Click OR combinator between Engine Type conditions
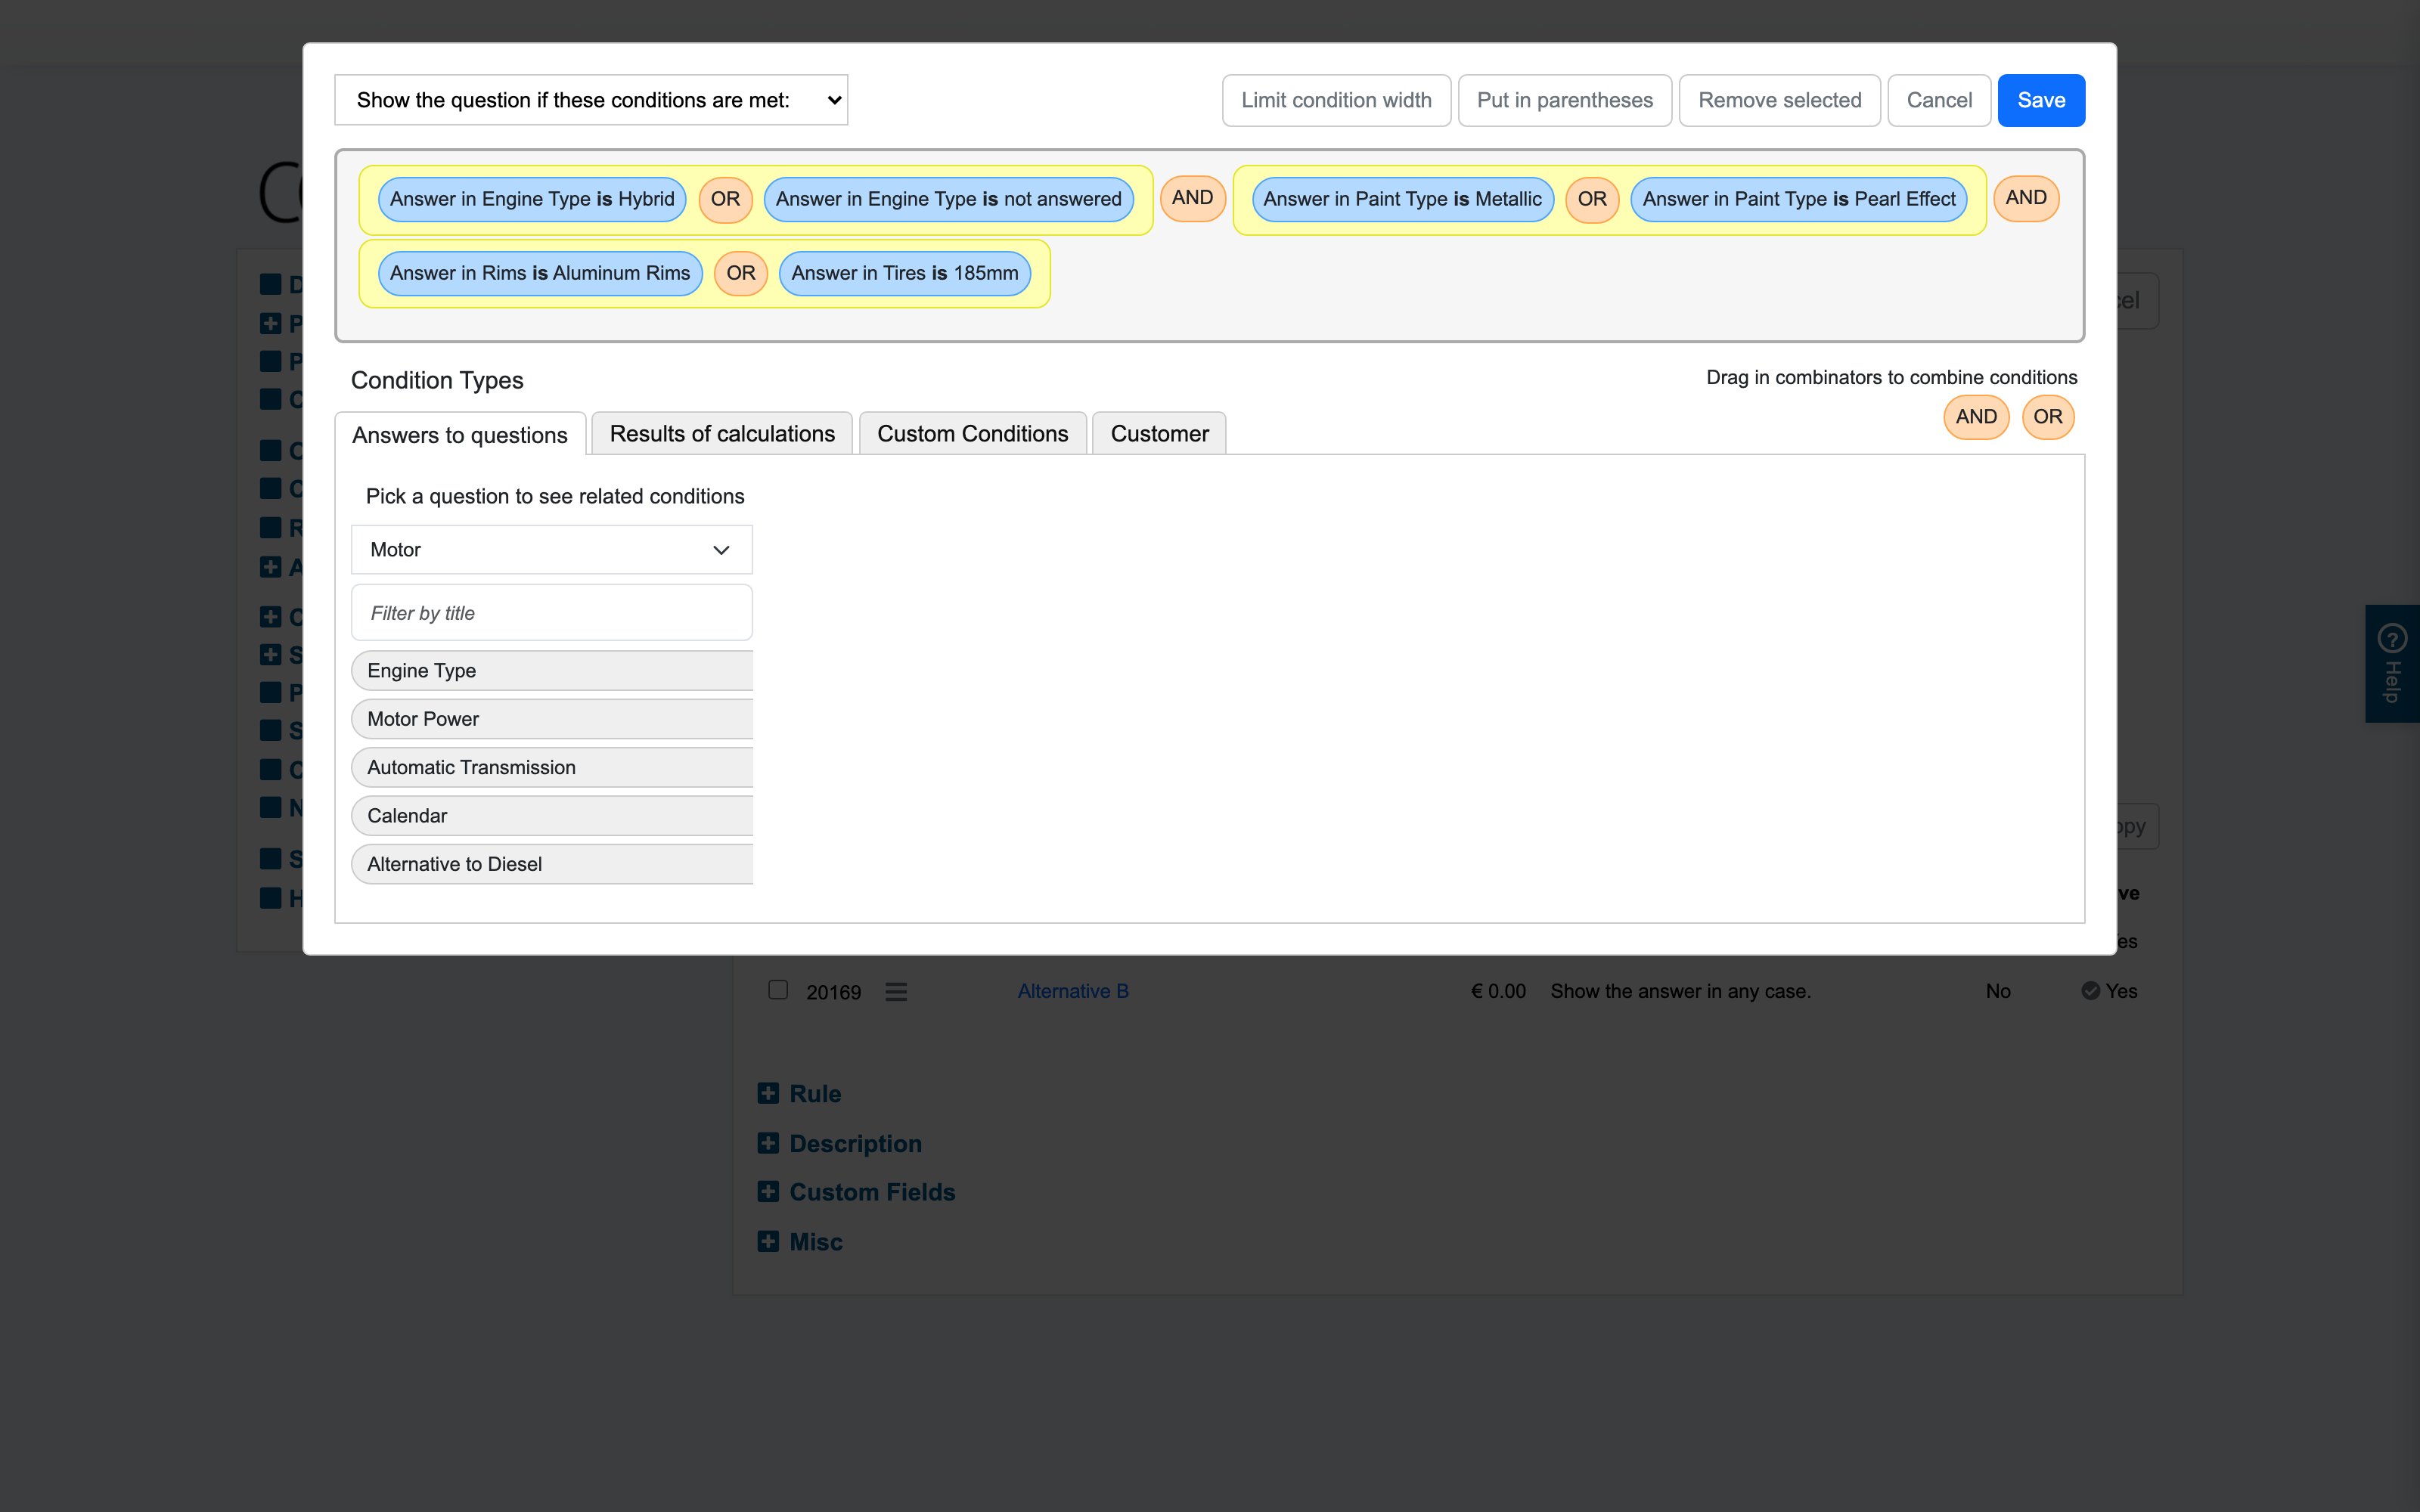Image resolution: width=2420 pixels, height=1512 pixels. point(725,199)
